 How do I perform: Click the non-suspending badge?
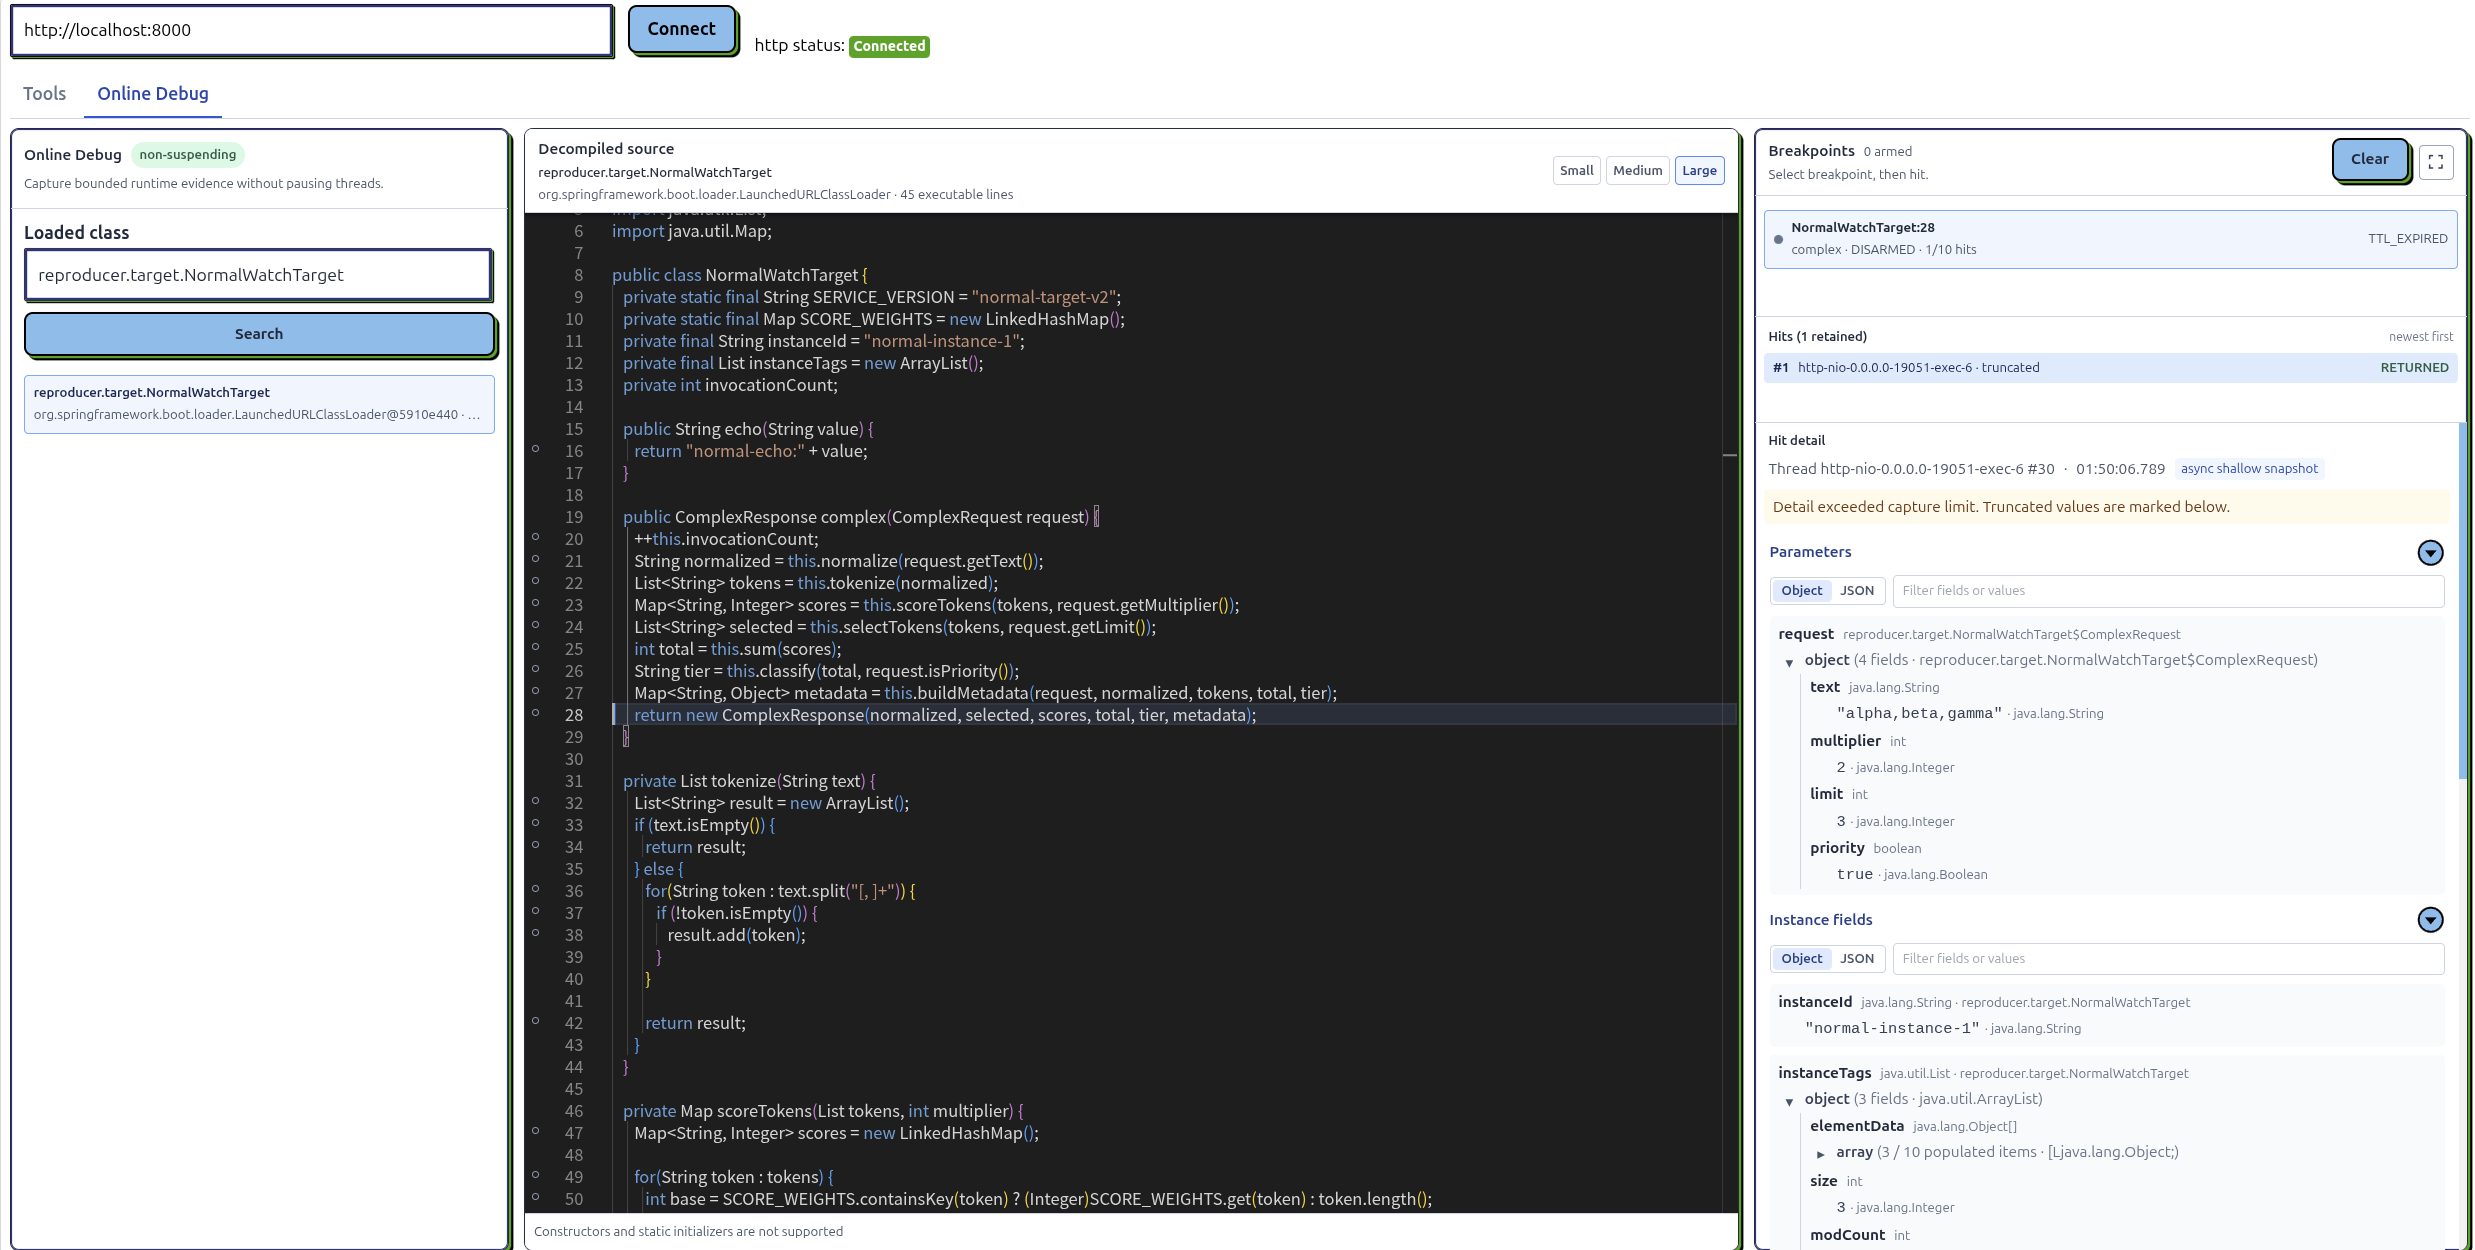188,155
